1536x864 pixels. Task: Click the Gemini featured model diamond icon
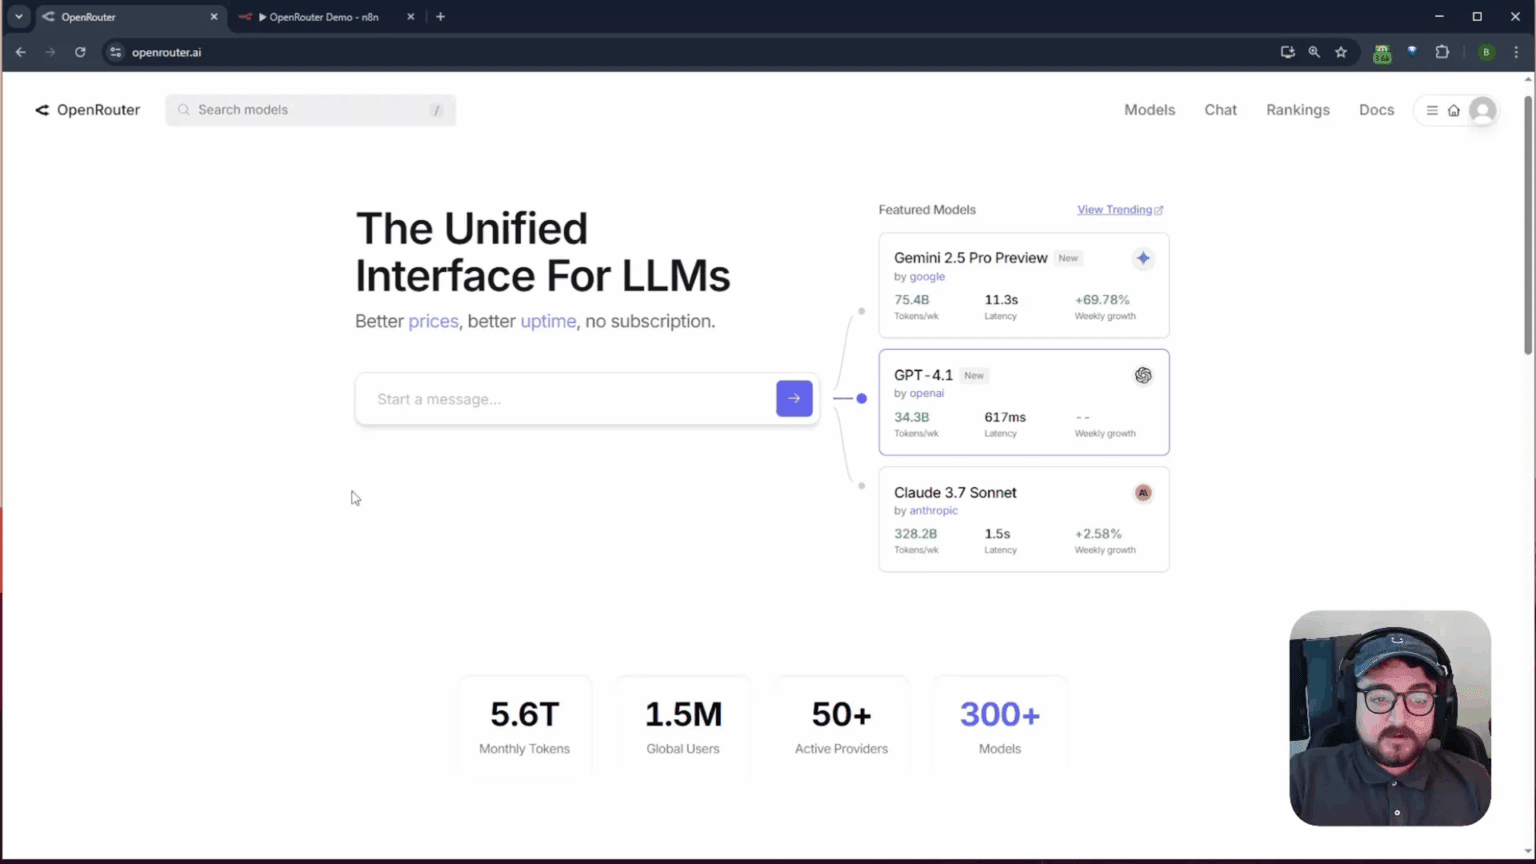(x=1142, y=258)
